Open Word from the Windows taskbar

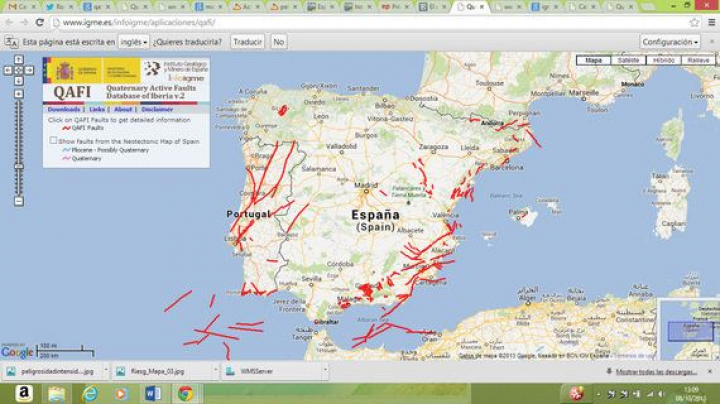[152, 394]
